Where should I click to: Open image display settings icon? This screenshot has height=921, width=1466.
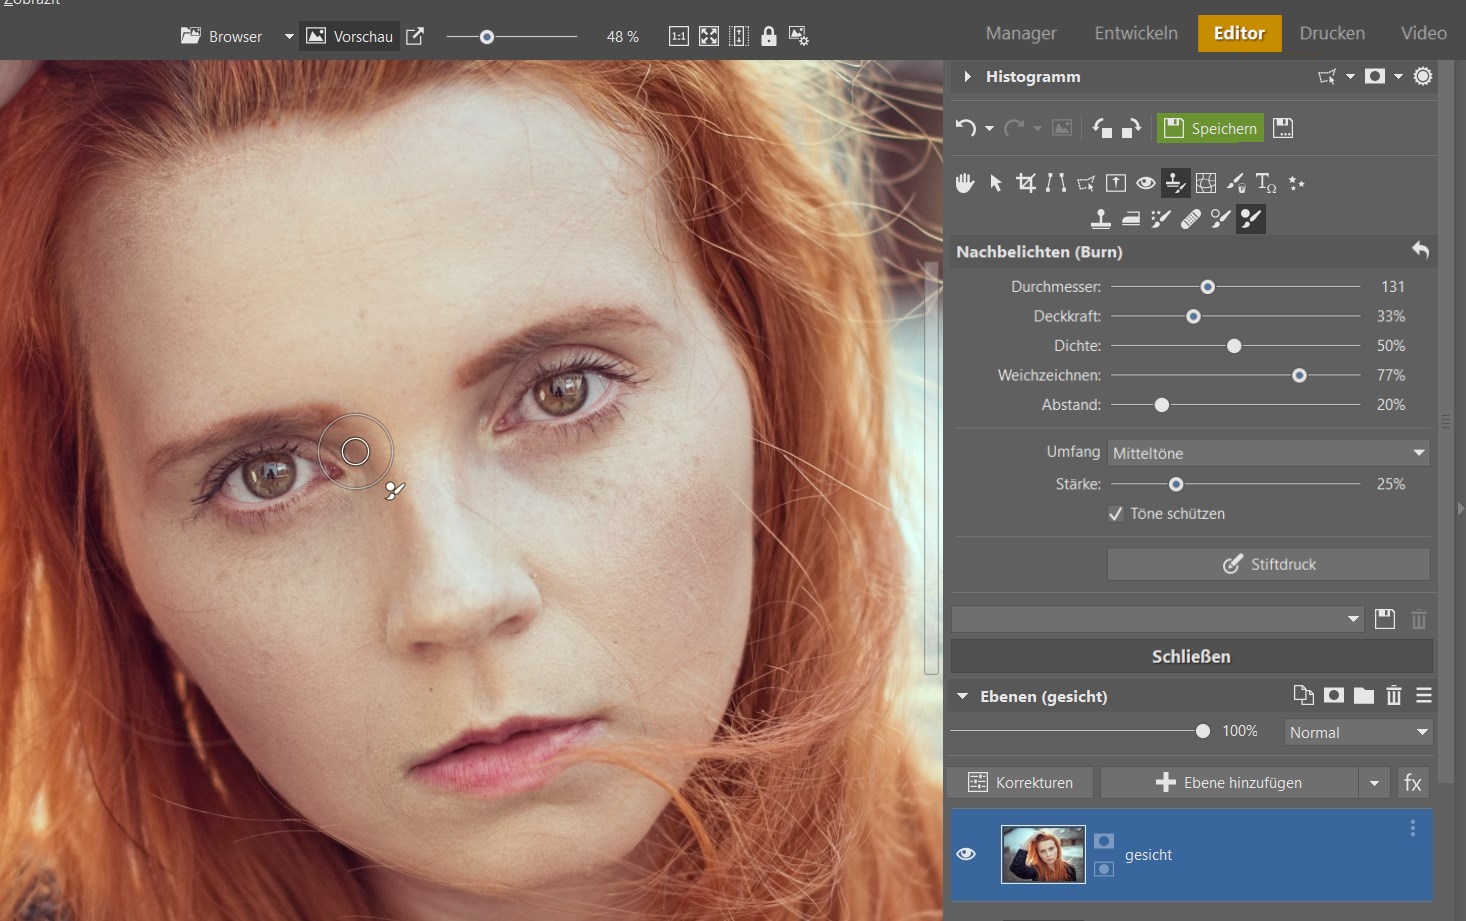pos(798,37)
